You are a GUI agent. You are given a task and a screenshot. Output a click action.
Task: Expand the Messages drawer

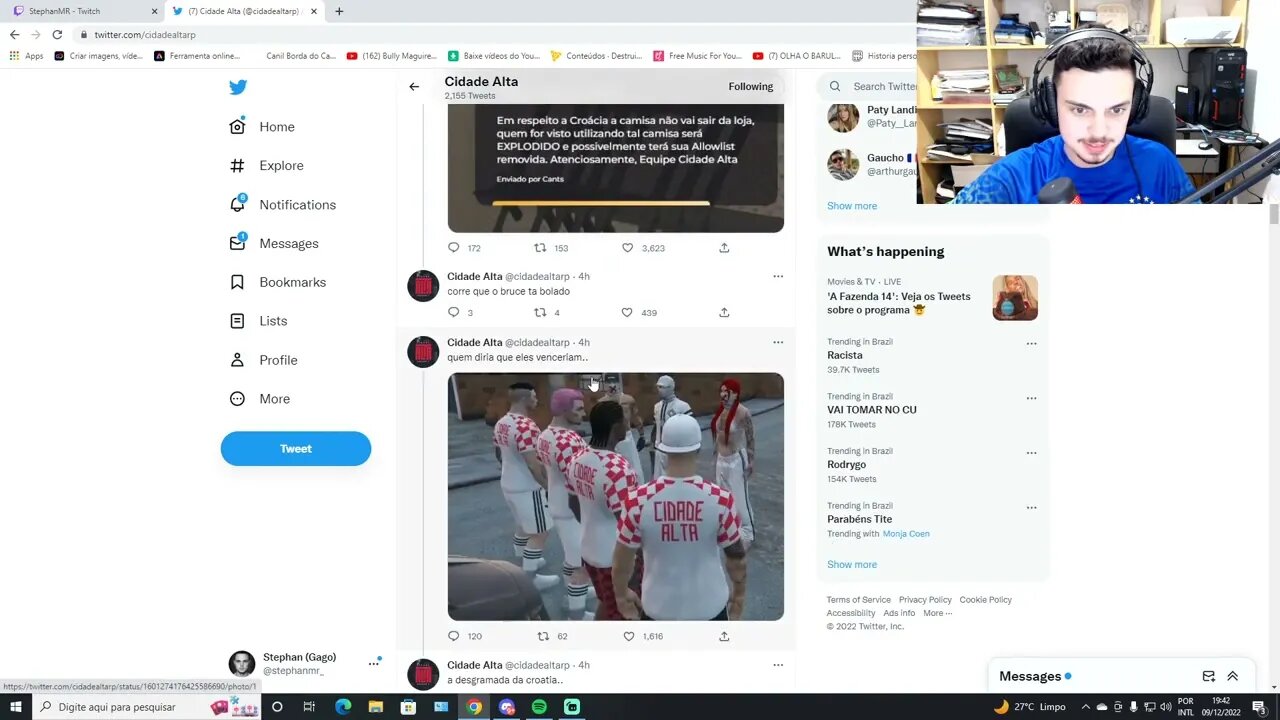pyautogui.click(x=1233, y=676)
